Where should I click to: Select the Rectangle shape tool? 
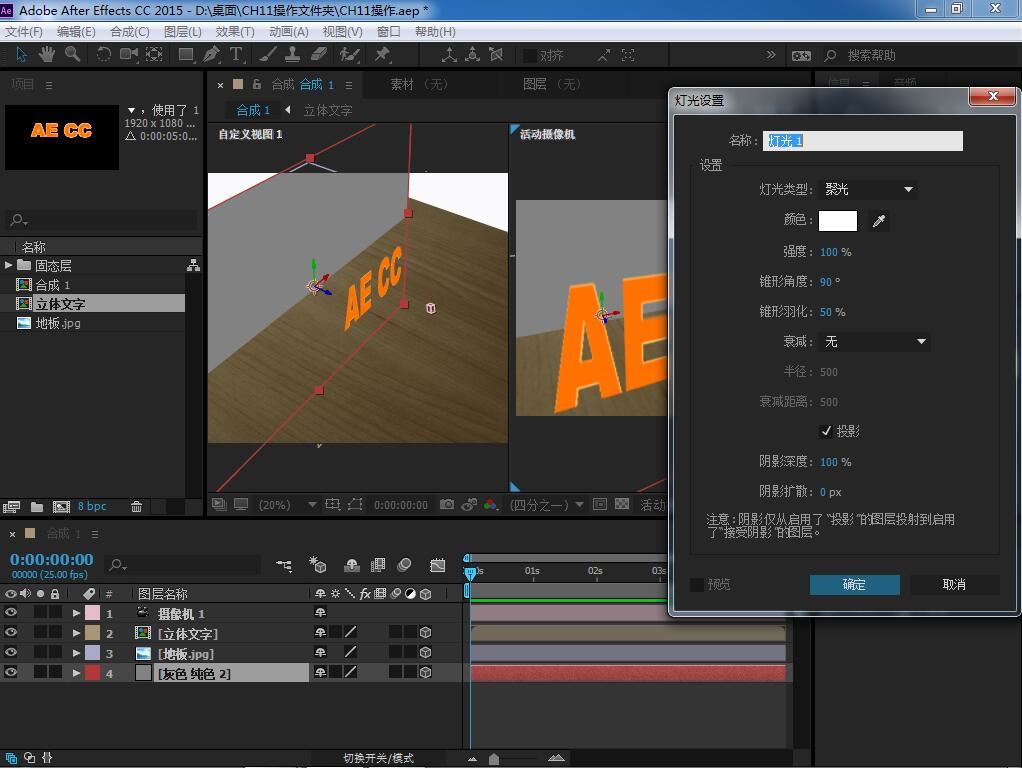click(186, 55)
